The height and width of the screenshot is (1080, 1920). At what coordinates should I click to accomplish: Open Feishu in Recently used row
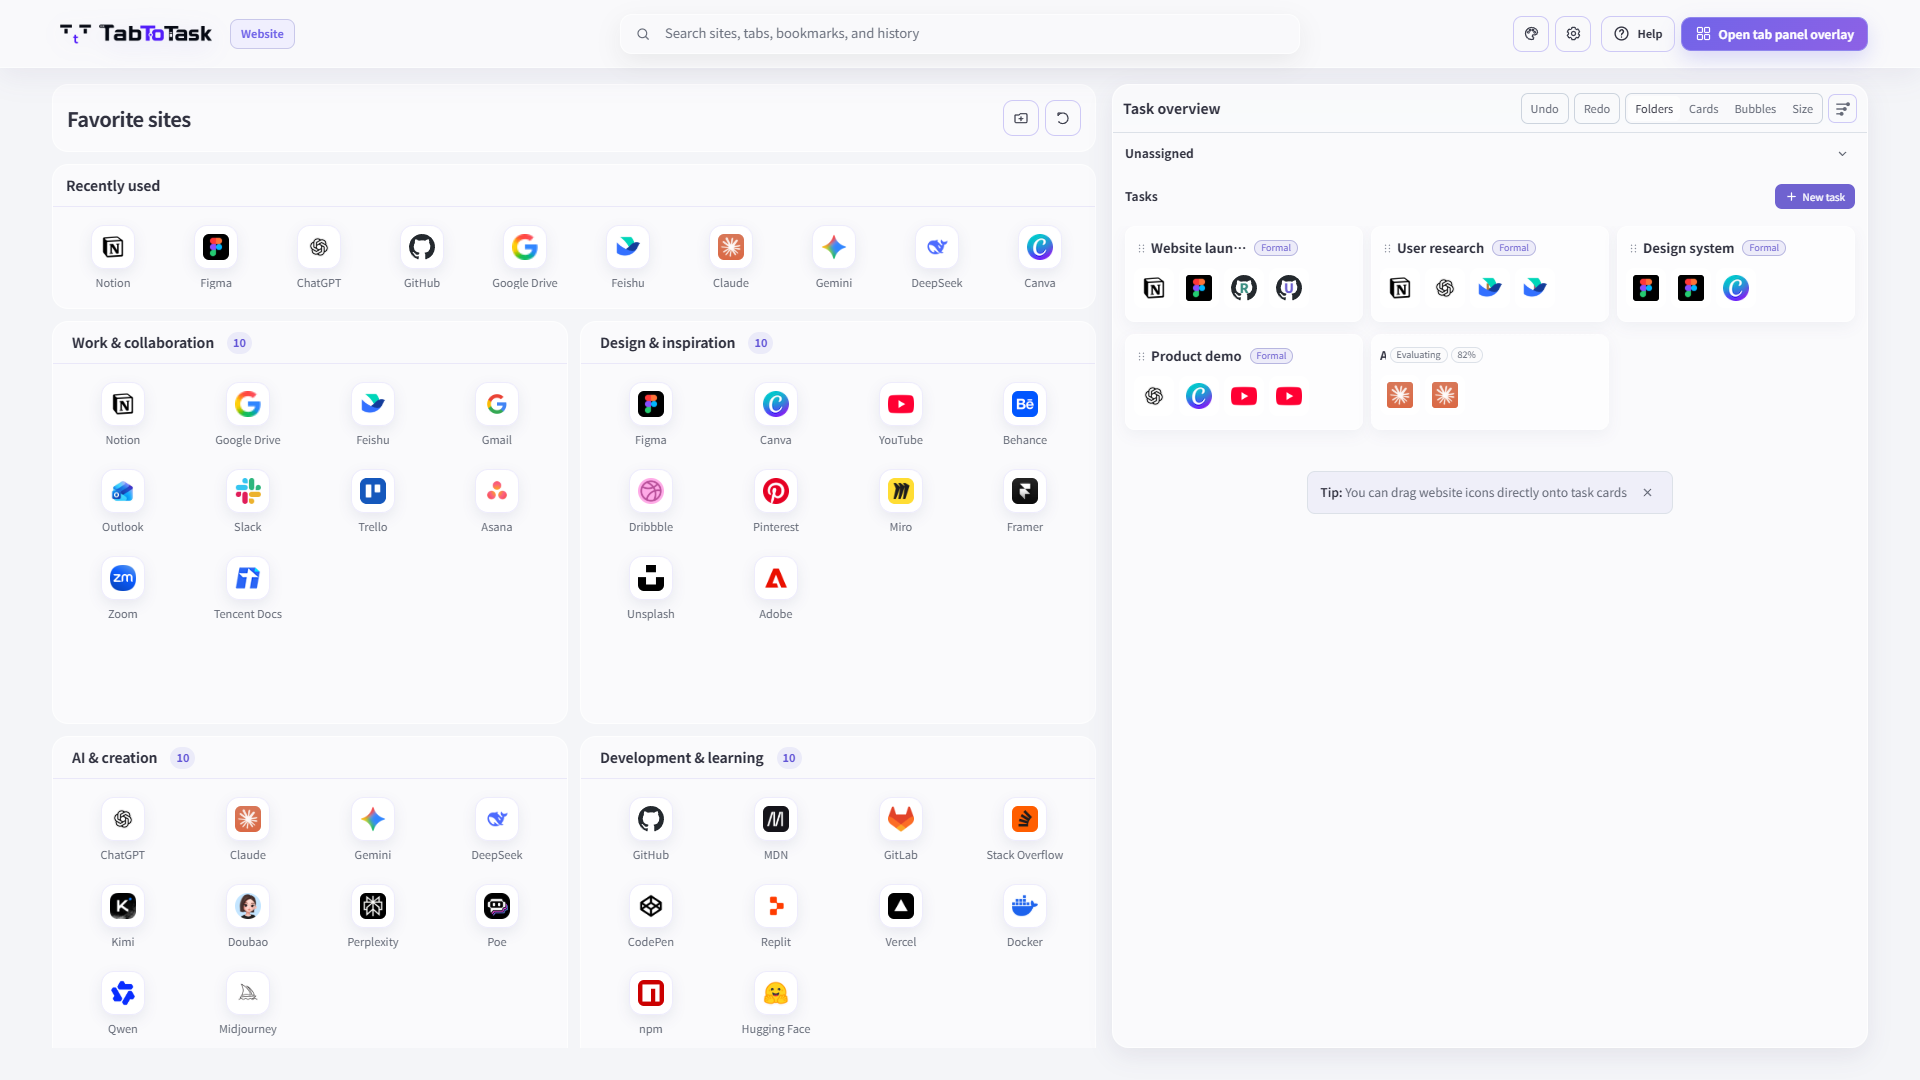pos(628,247)
